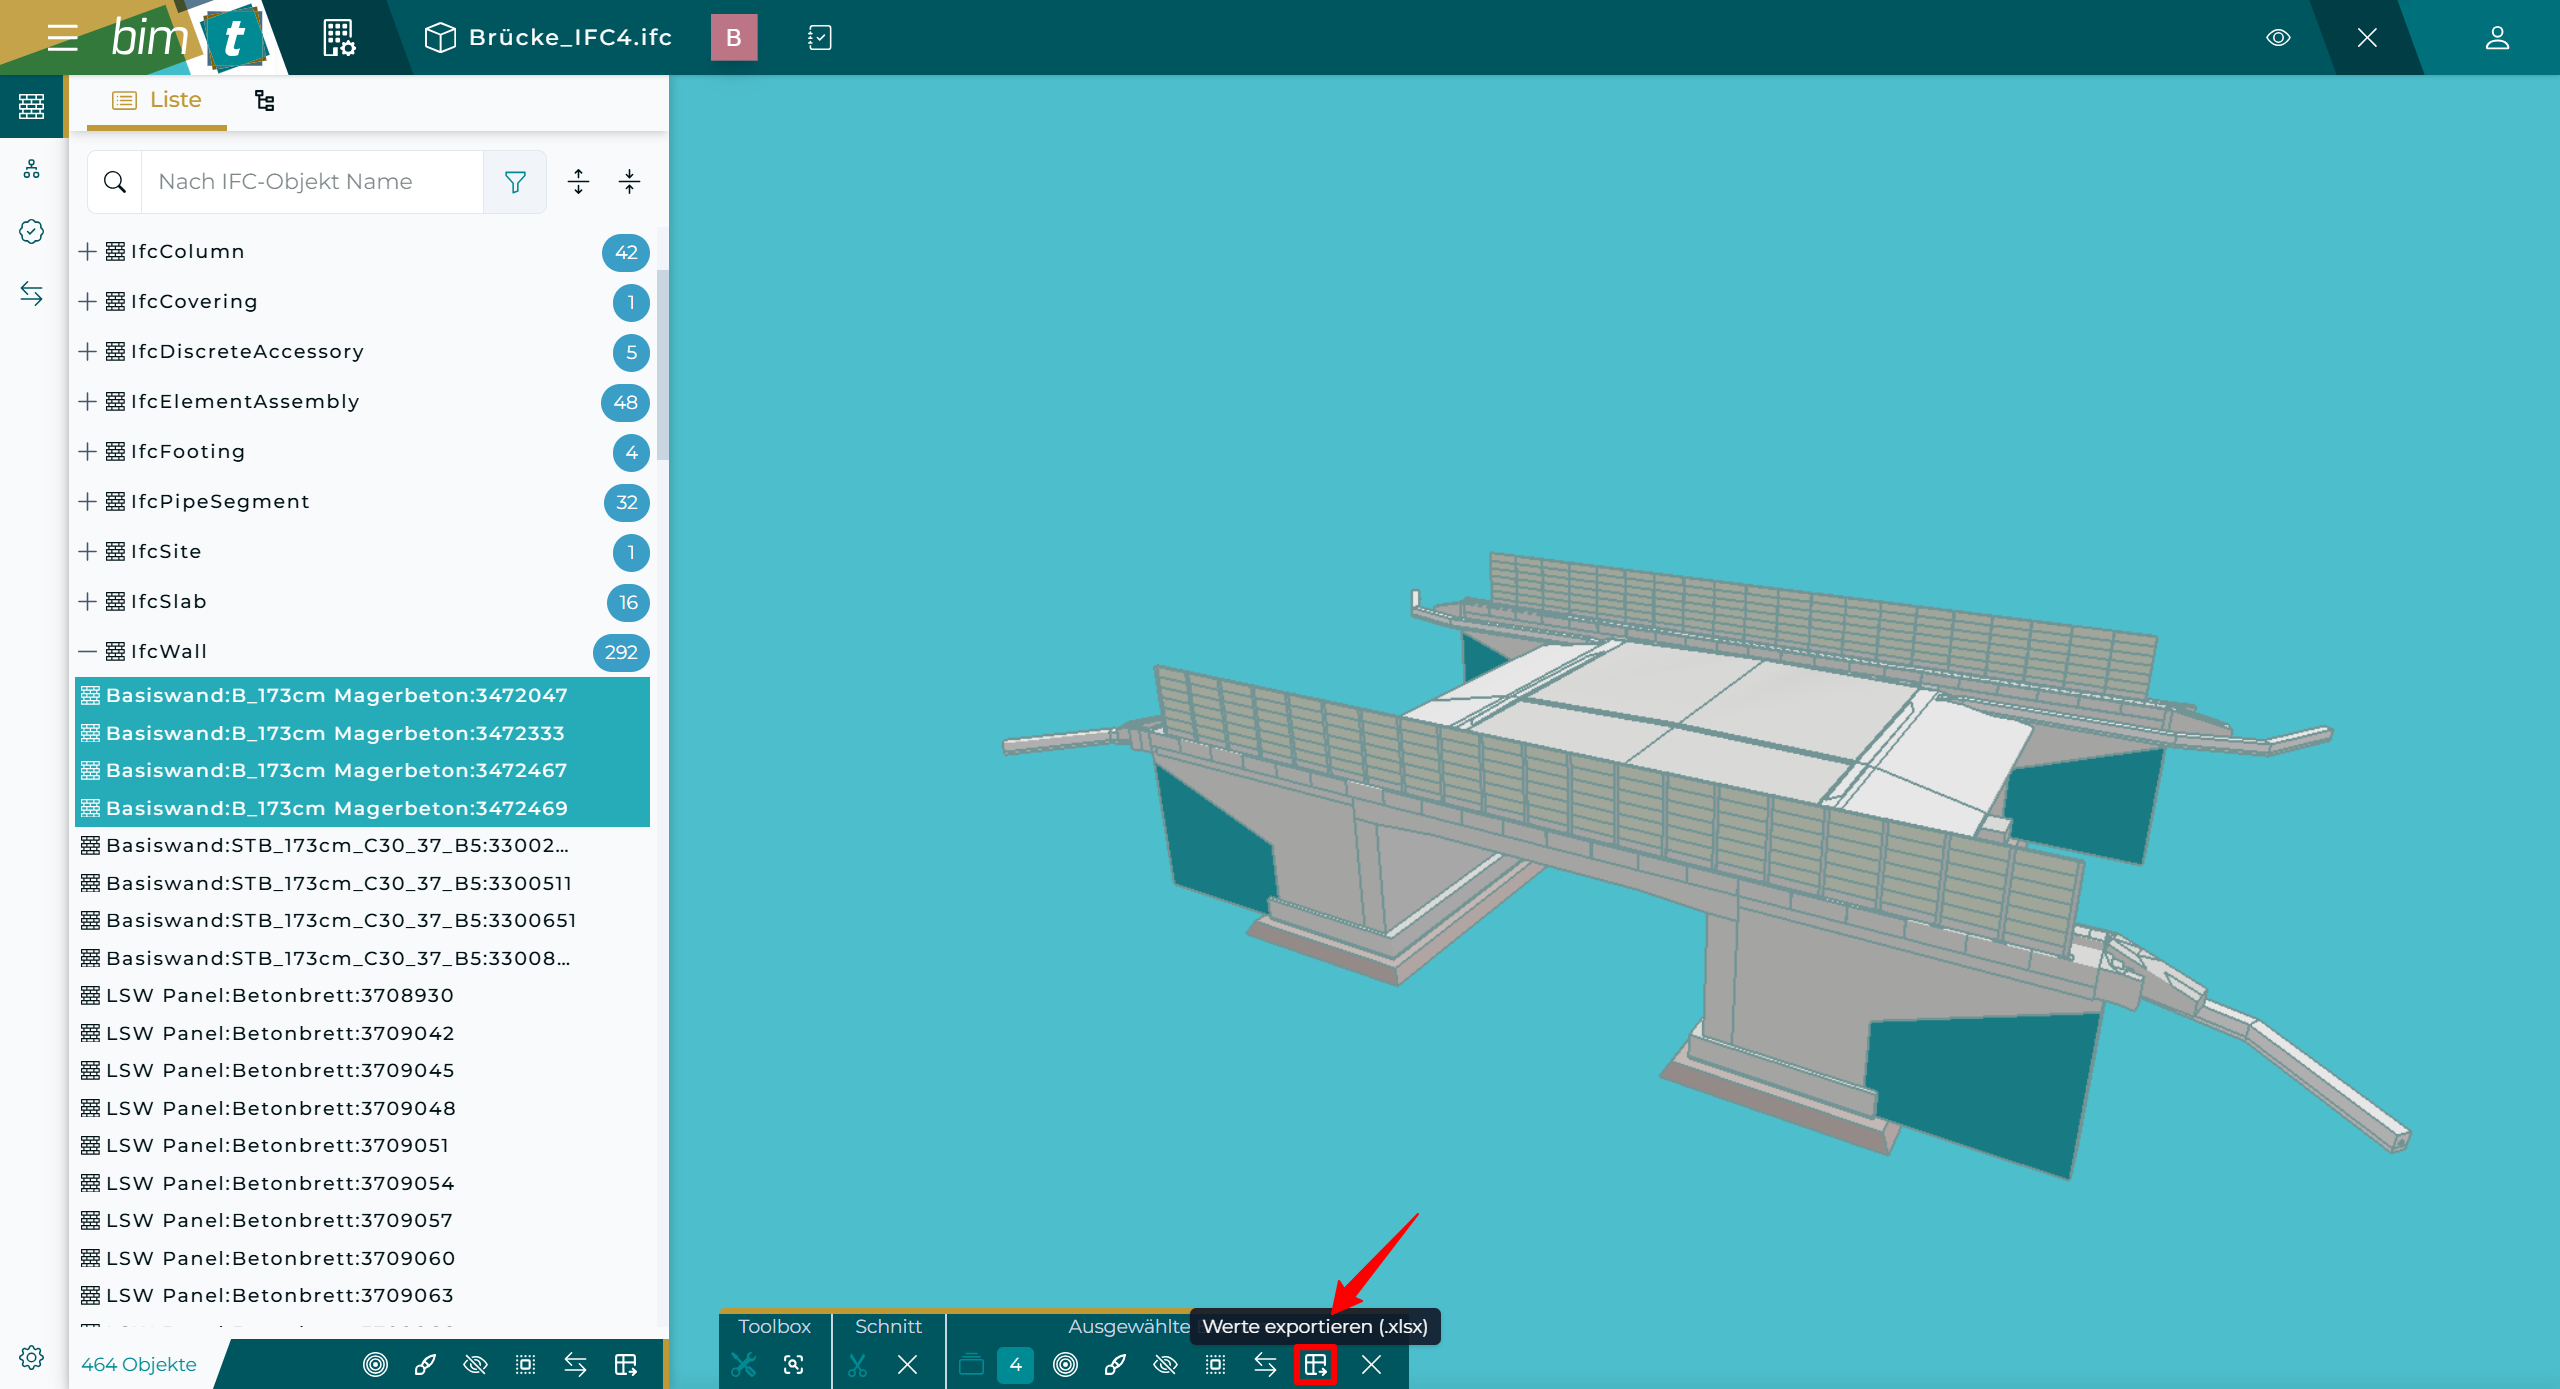Switch to the tree structure view tab
This screenshot has width=2560, height=1389.
pyautogui.click(x=264, y=100)
